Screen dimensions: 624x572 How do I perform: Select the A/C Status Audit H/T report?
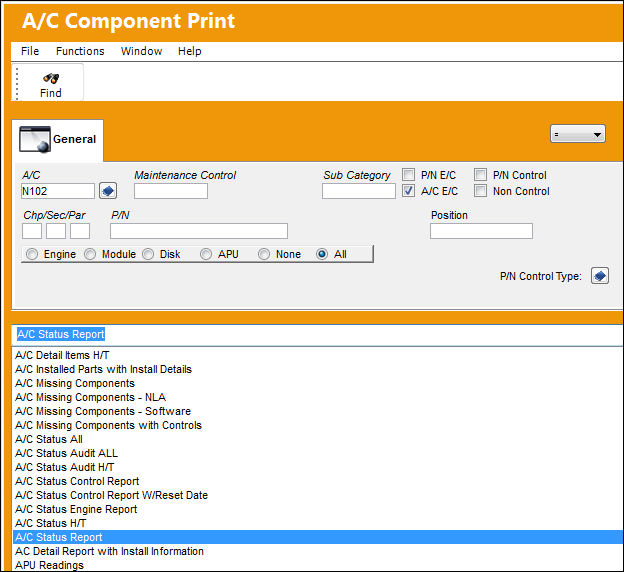click(x=318, y=467)
